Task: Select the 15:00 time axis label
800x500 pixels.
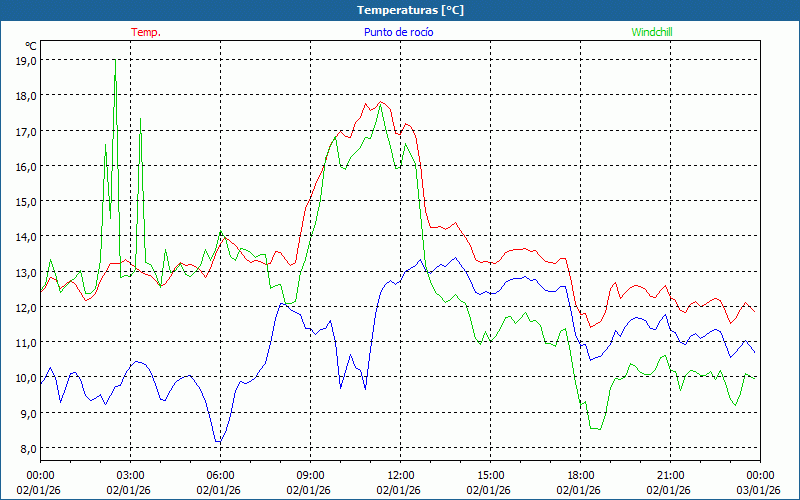Action: (490, 475)
